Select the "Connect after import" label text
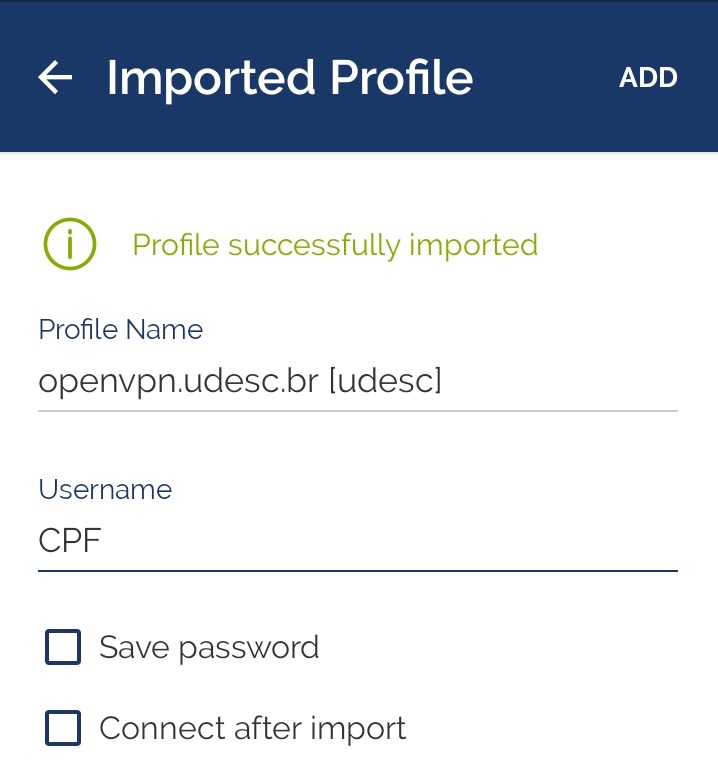718x774 pixels. (x=252, y=728)
